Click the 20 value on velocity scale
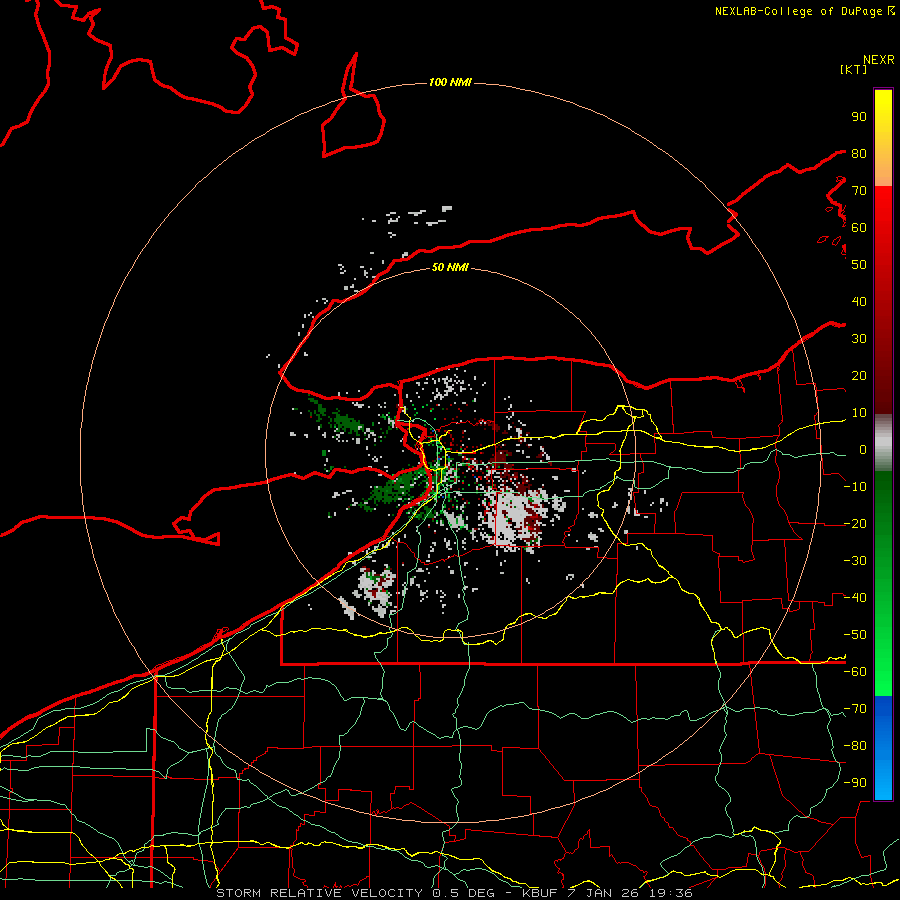Image resolution: width=900 pixels, height=900 pixels. (859, 376)
